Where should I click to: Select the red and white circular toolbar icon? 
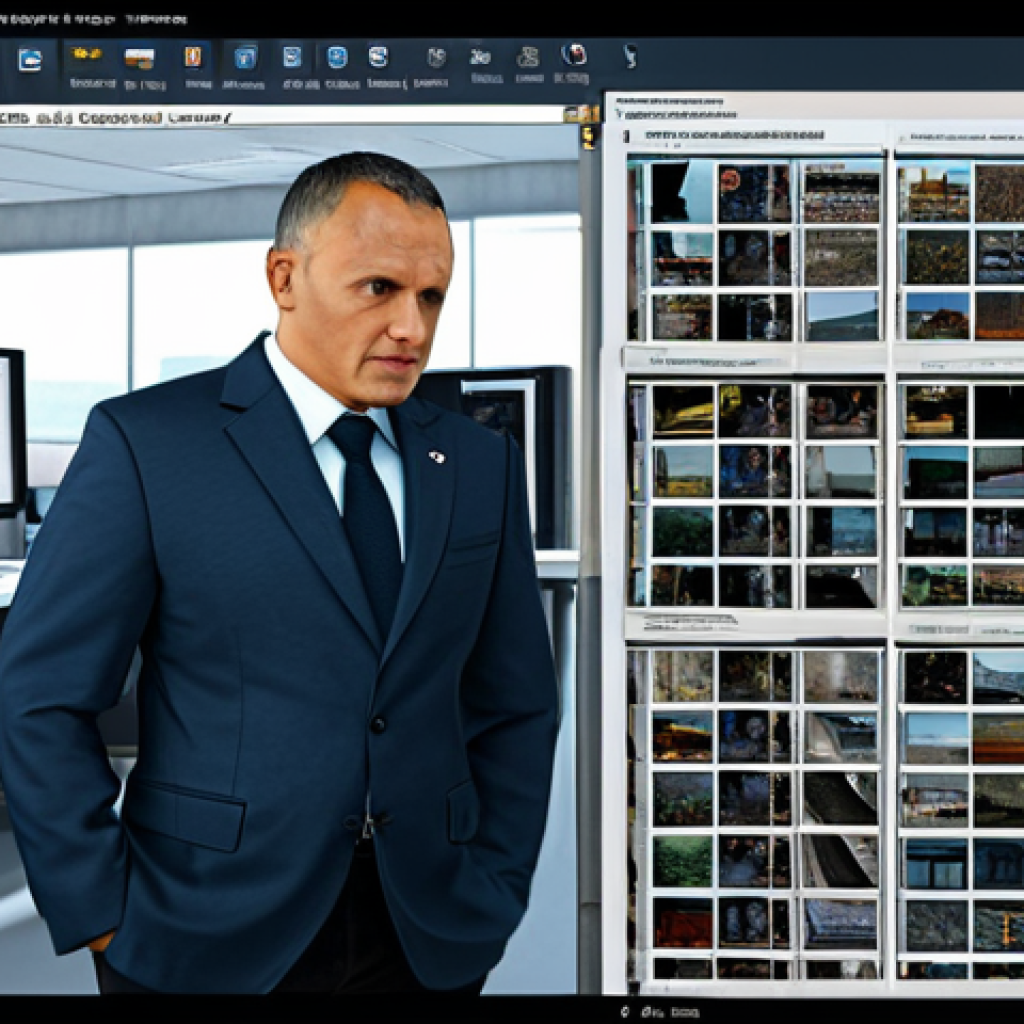click(573, 55)
